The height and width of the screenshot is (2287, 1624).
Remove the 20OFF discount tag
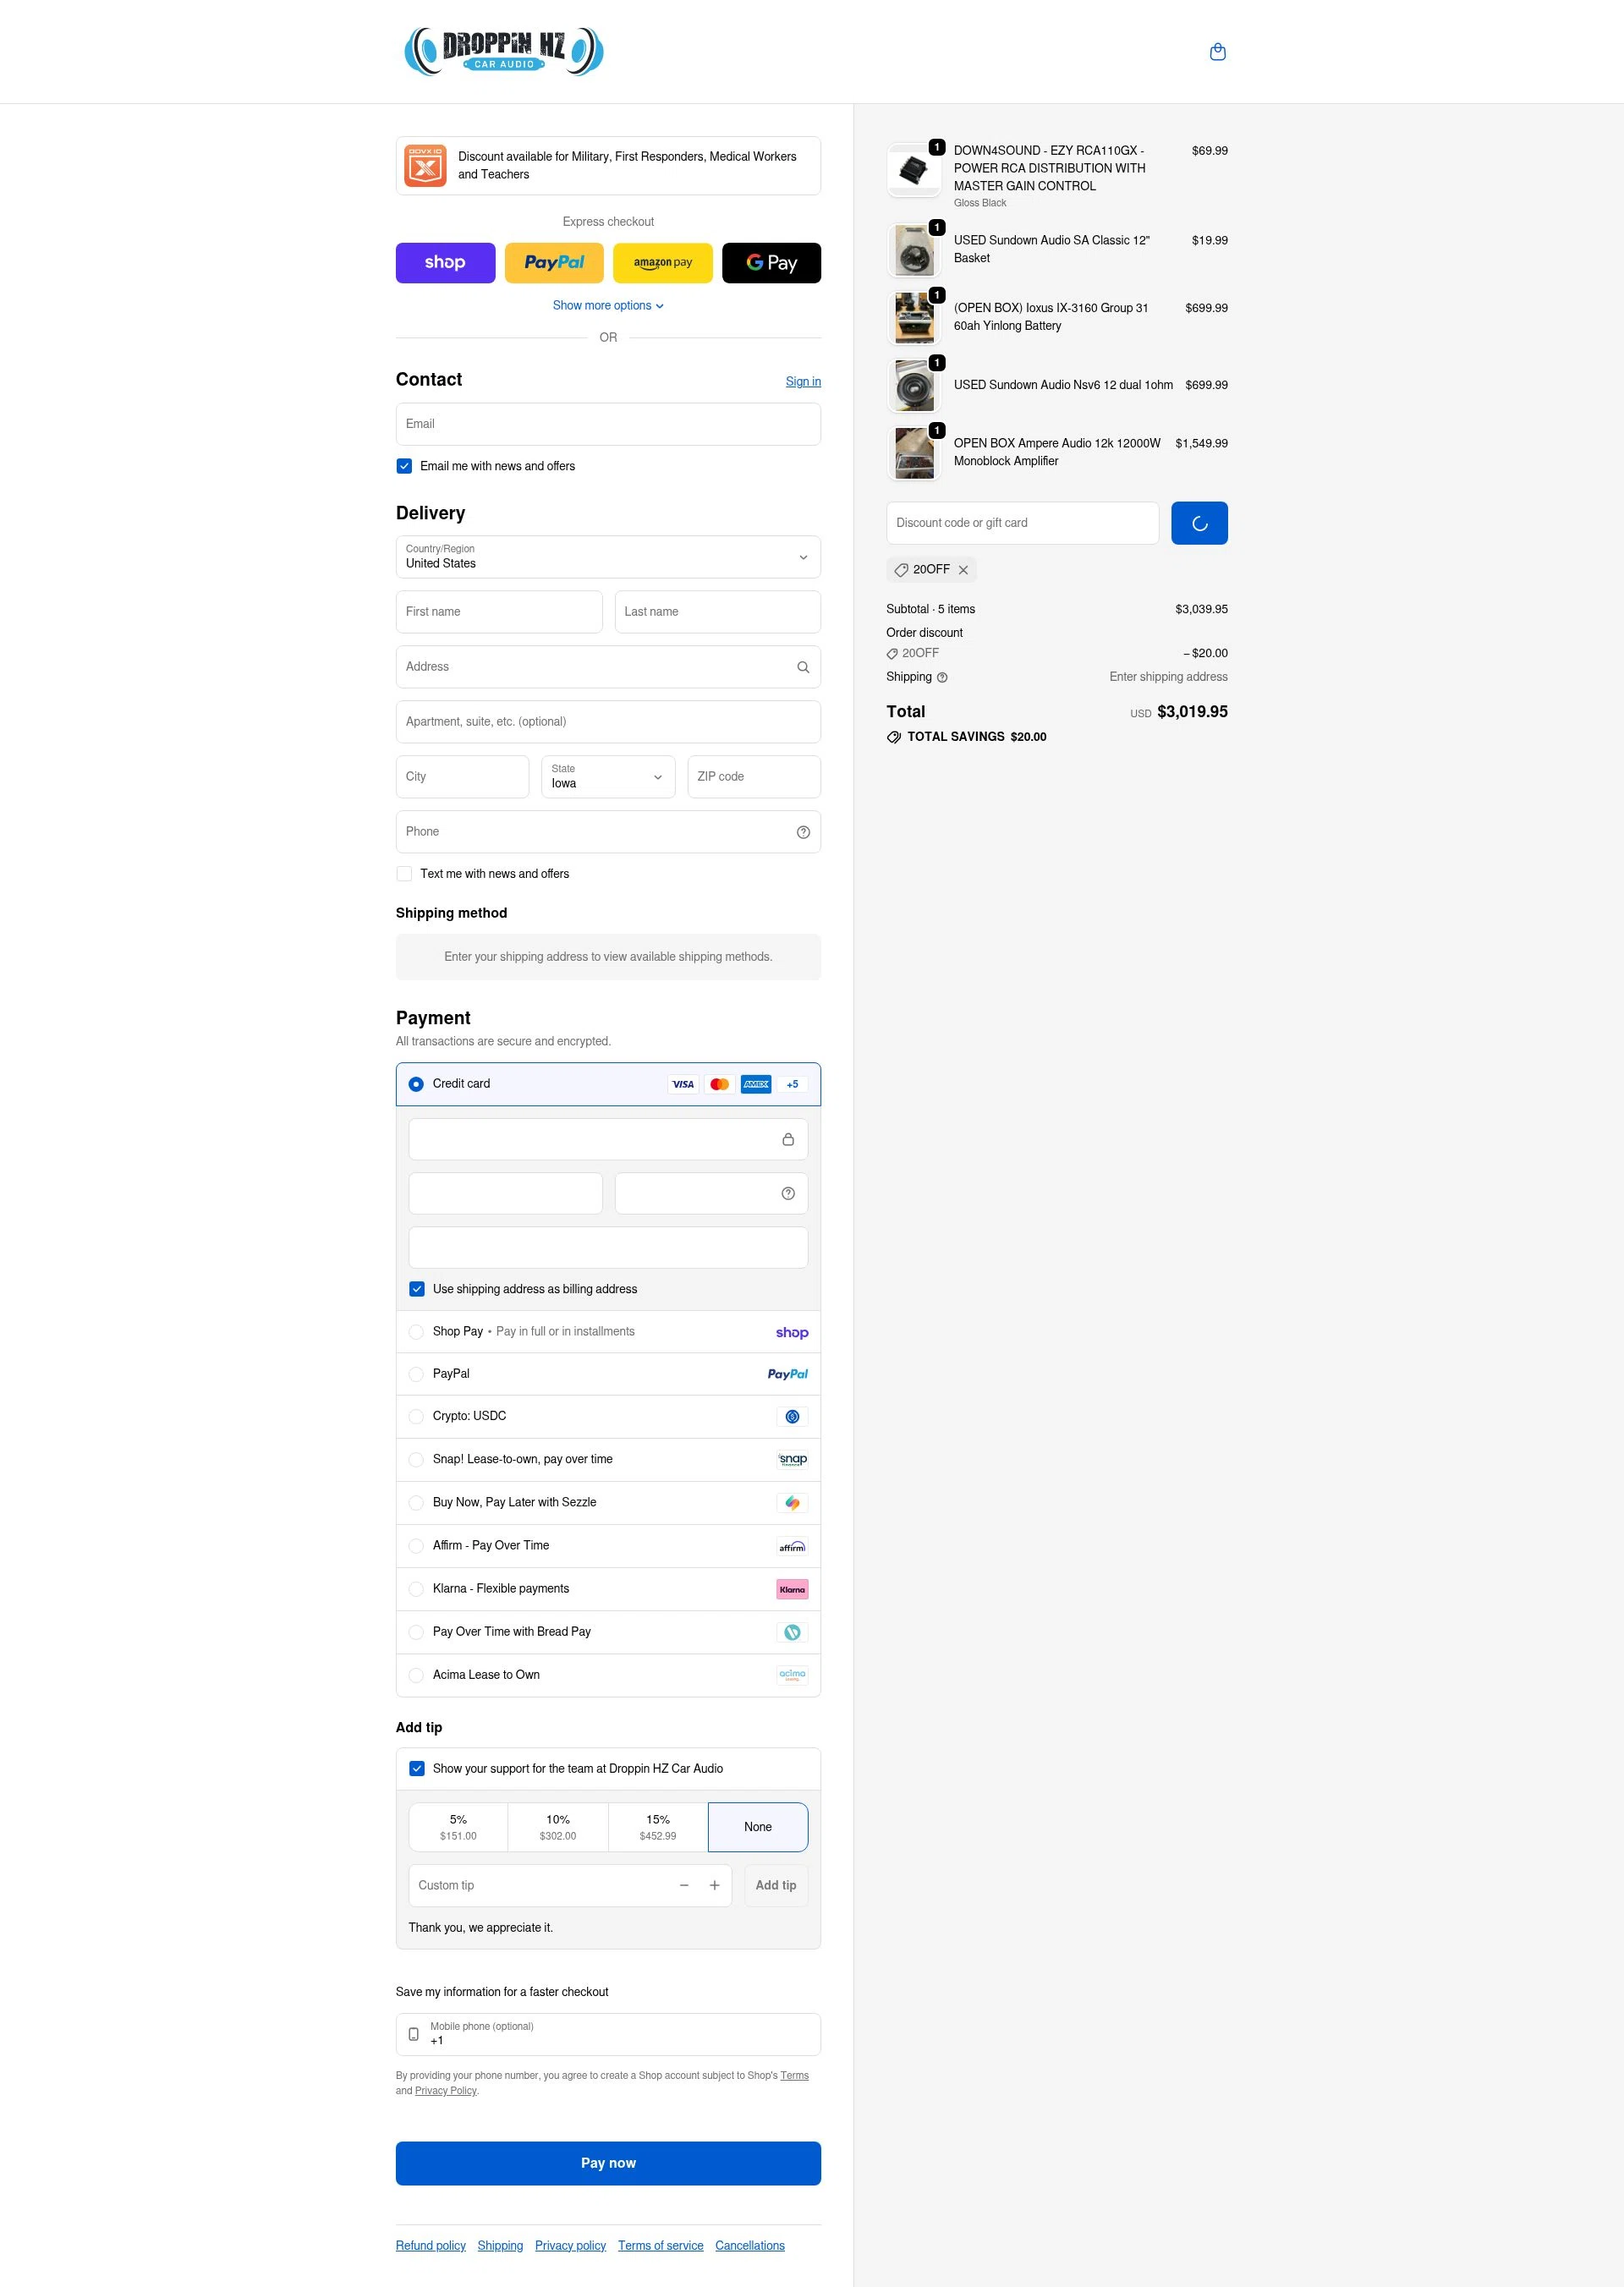coord(963,569)
